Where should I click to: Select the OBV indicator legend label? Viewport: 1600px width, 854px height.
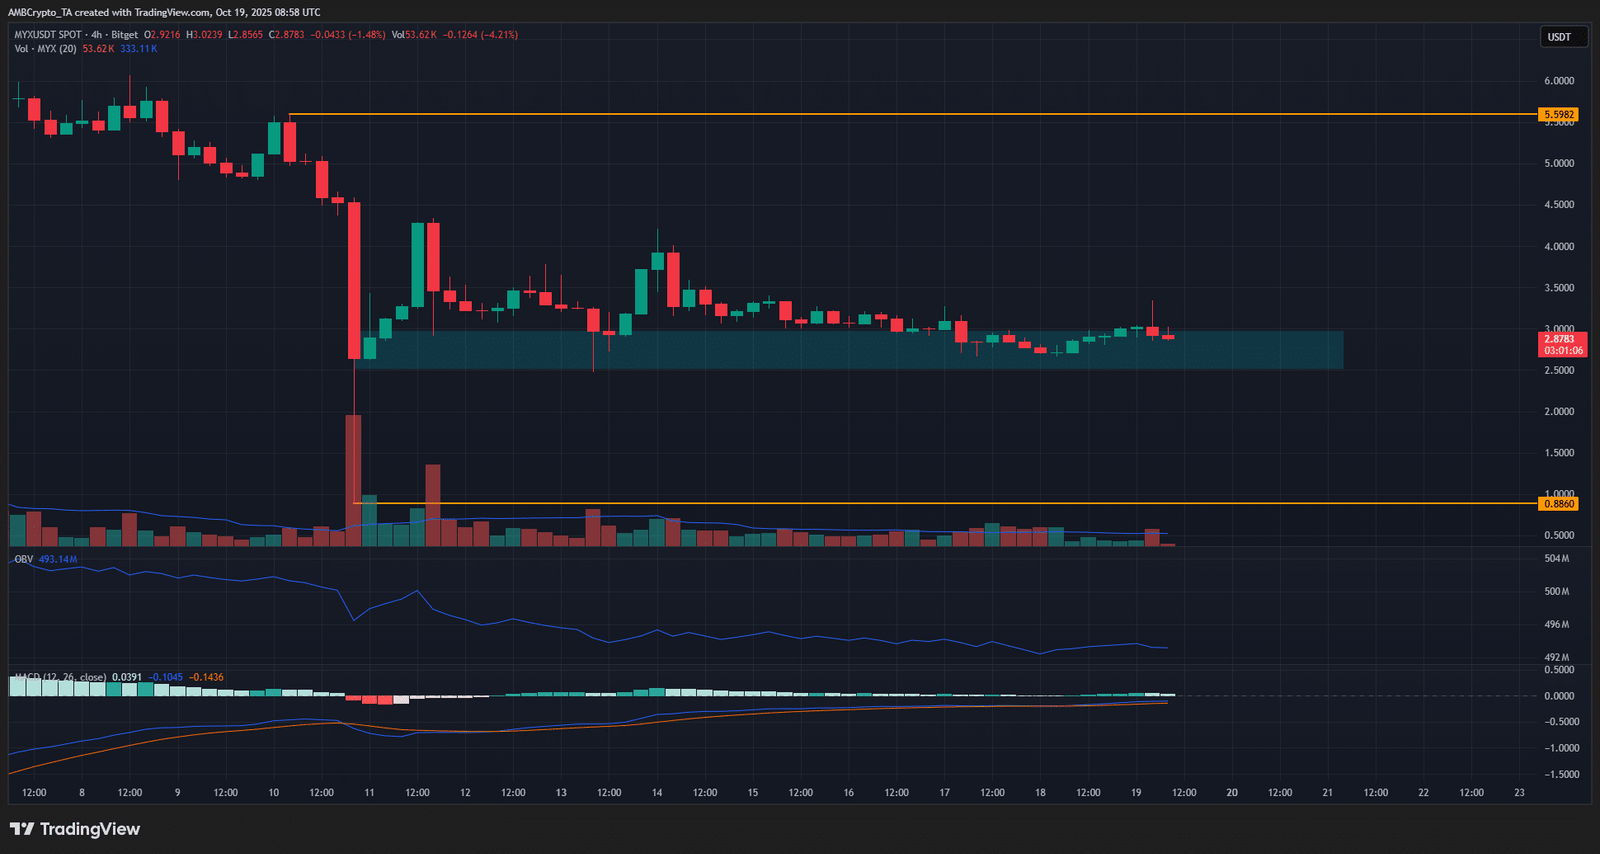pyautogui.click(x=24, y=559)
